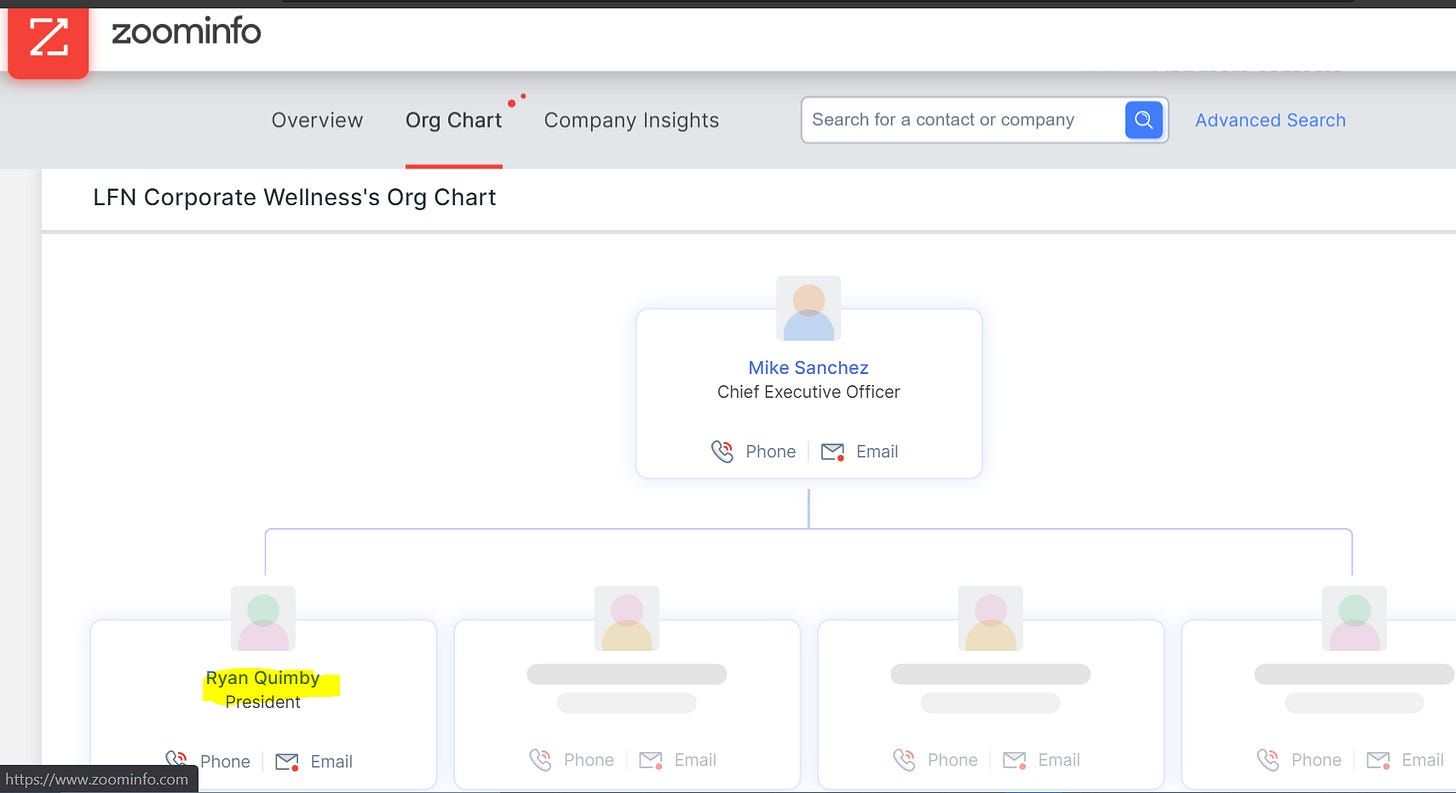1456x793 pixels.
Task: Click Mike Sanchez's phone icon
Action: pos(722,452)
